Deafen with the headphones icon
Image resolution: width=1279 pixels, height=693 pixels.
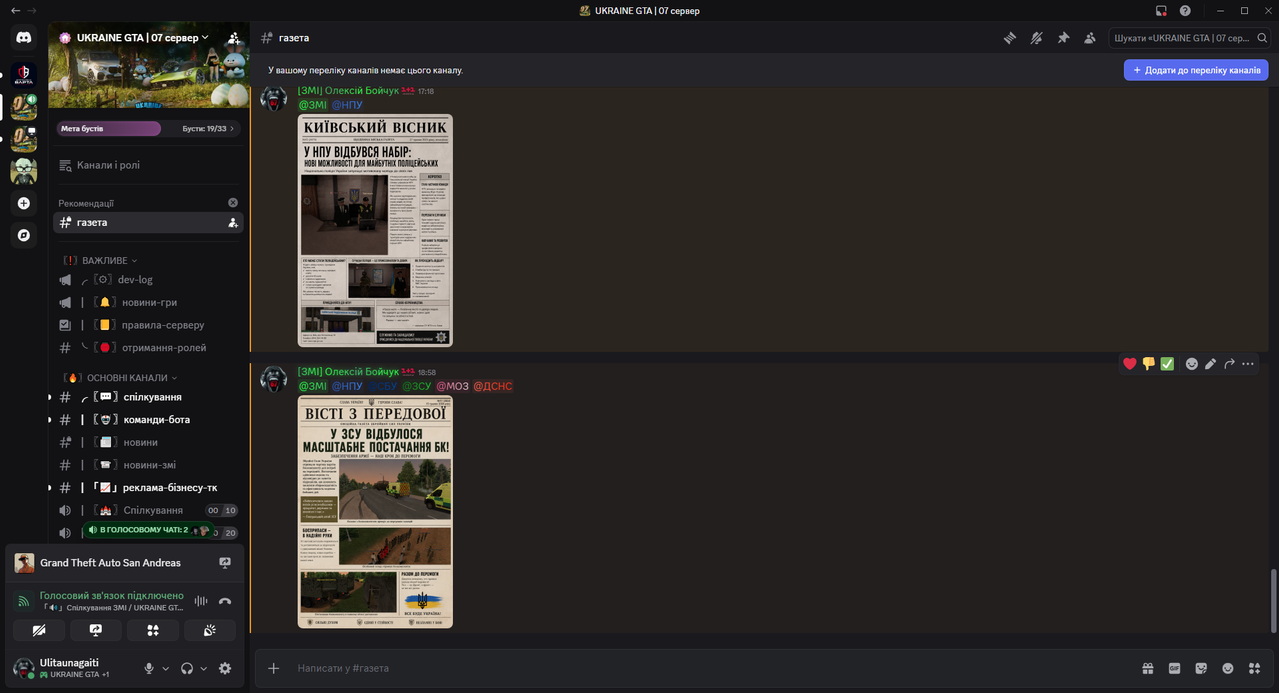186,668
